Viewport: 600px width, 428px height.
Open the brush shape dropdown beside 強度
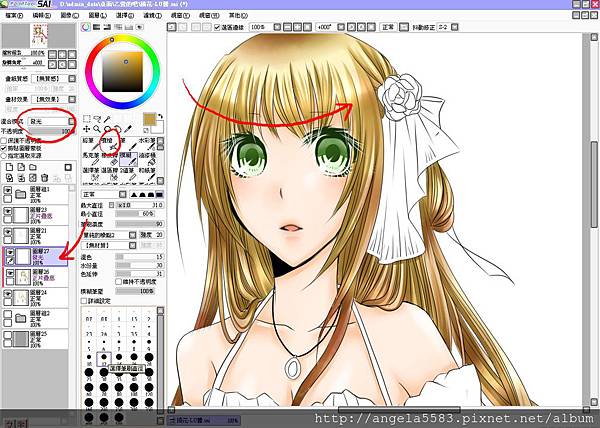[132, 235]
